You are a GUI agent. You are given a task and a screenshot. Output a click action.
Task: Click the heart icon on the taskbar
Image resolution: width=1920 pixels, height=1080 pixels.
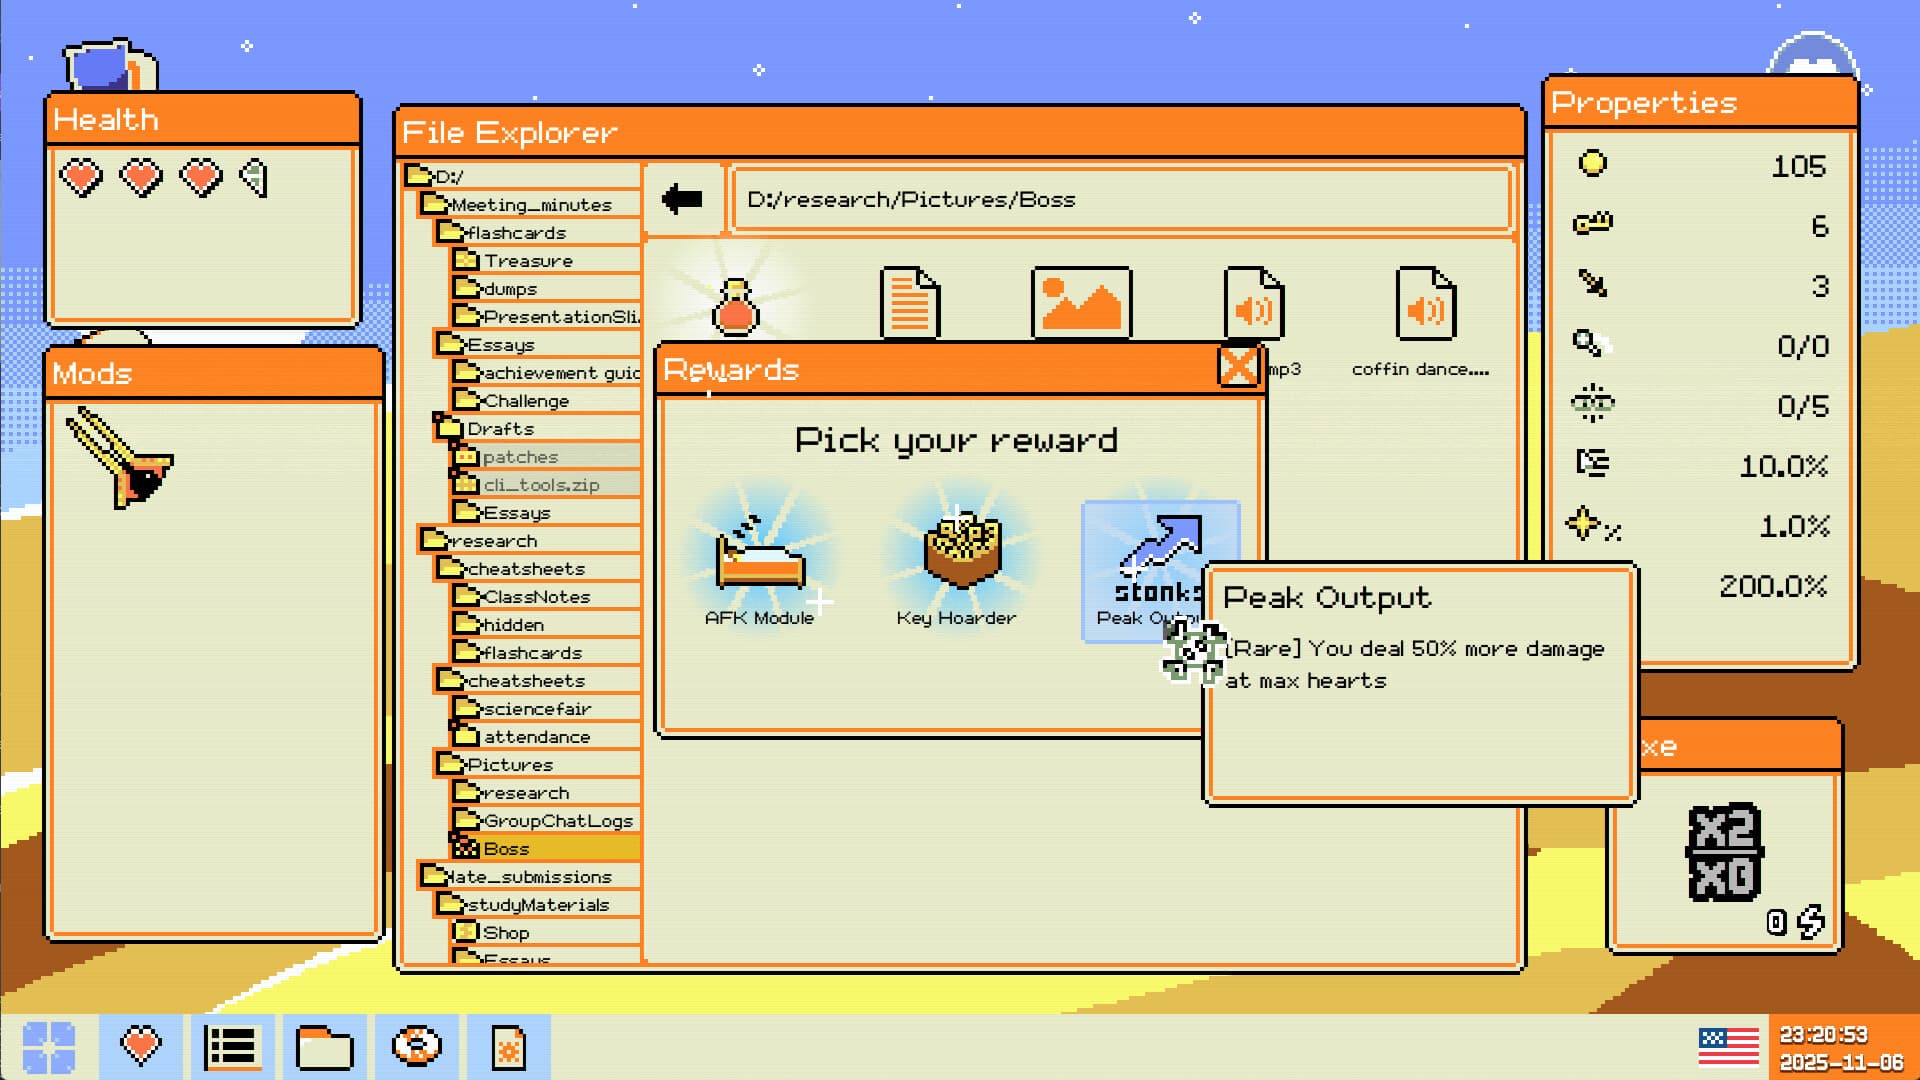tap(140, 1046)
